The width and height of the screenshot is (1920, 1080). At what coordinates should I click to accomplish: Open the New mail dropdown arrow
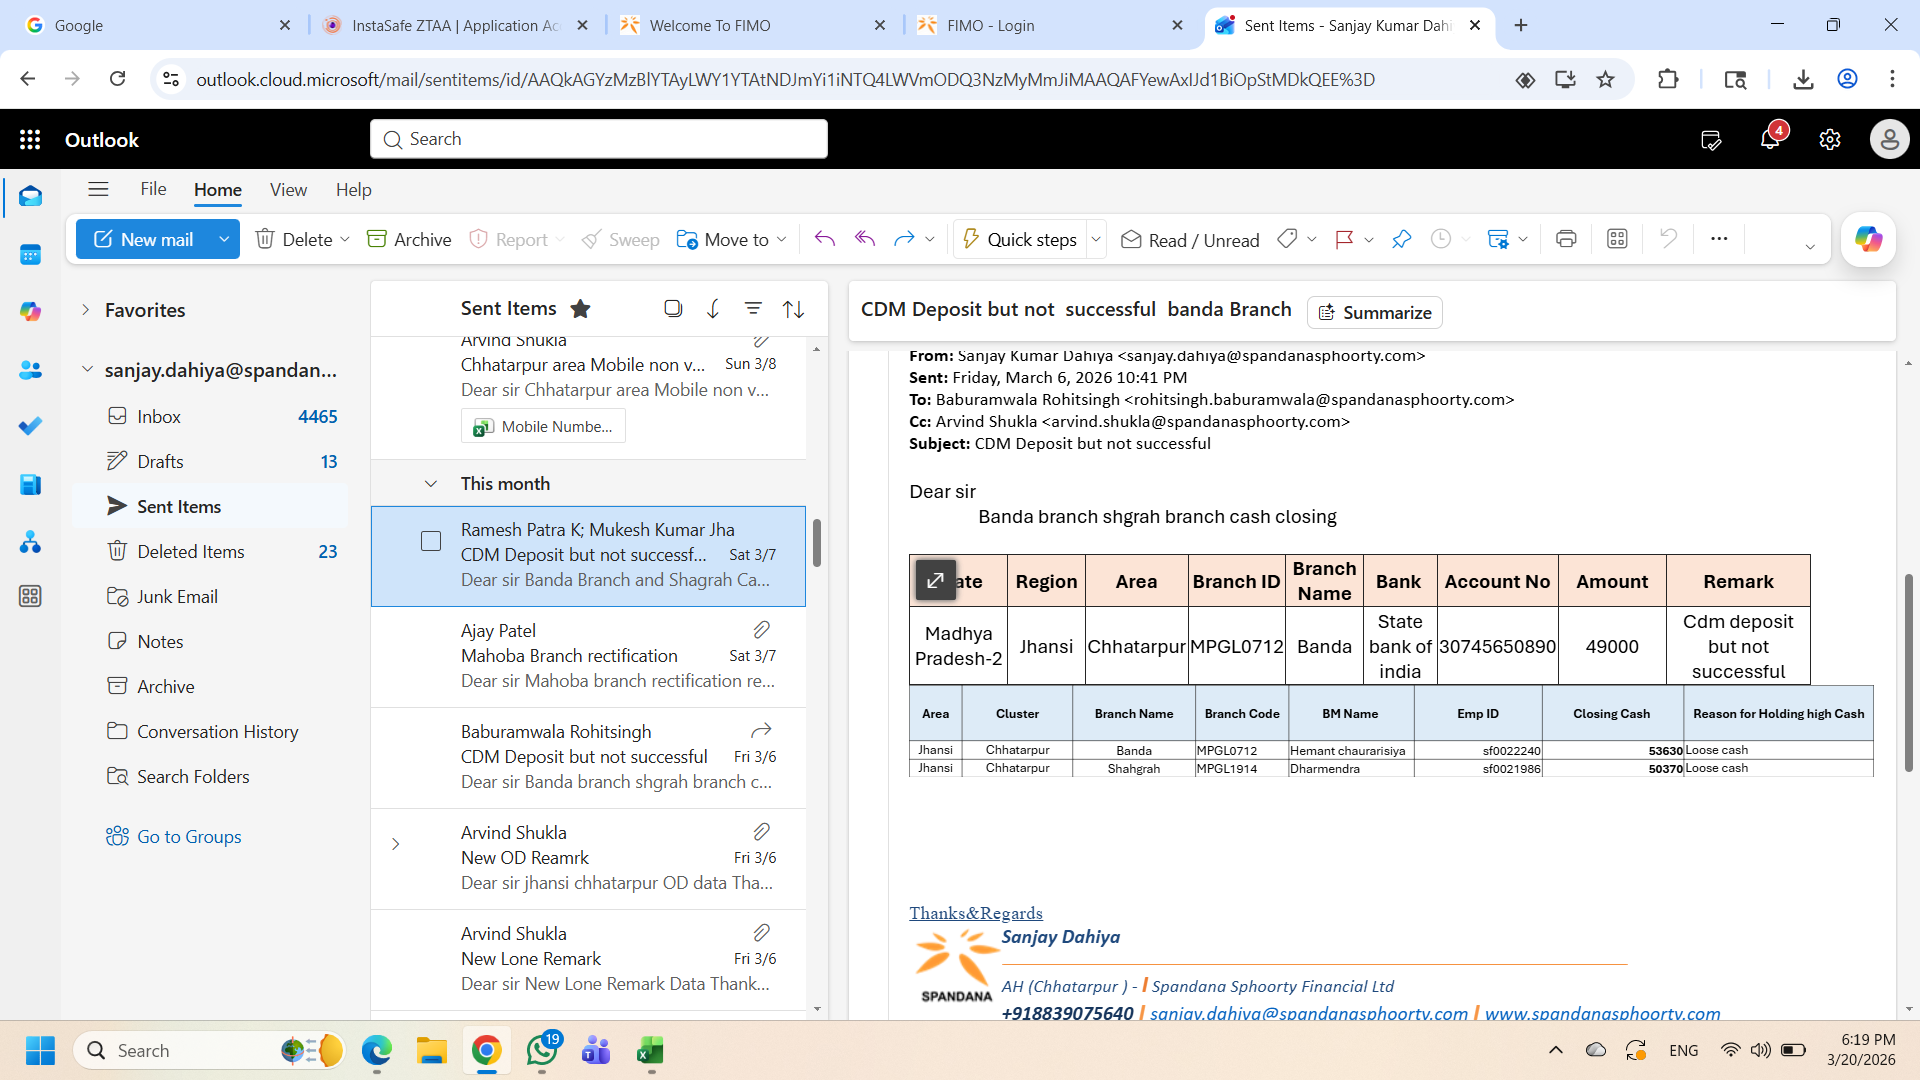click(x=224, y=239)
